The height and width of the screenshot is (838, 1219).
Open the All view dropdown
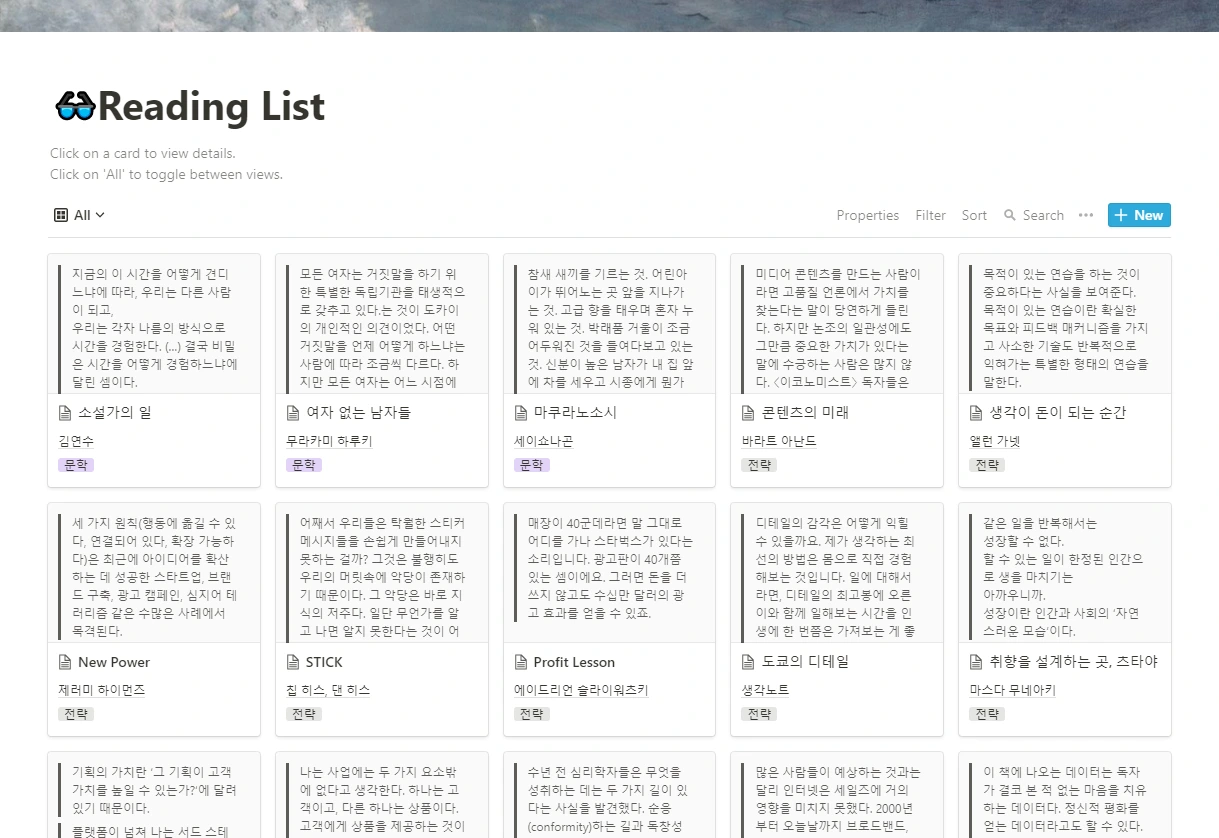click(79, 215)
